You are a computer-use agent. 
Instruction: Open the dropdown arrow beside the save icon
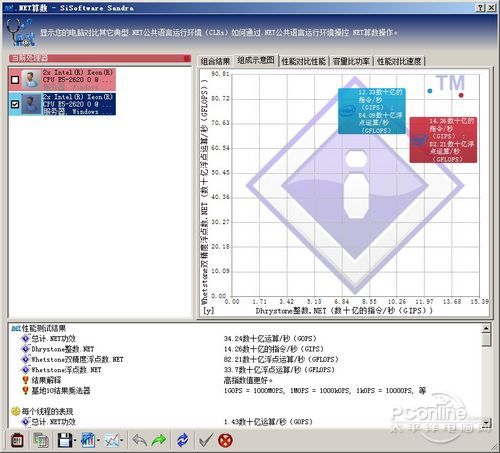[x=75, y=441]
